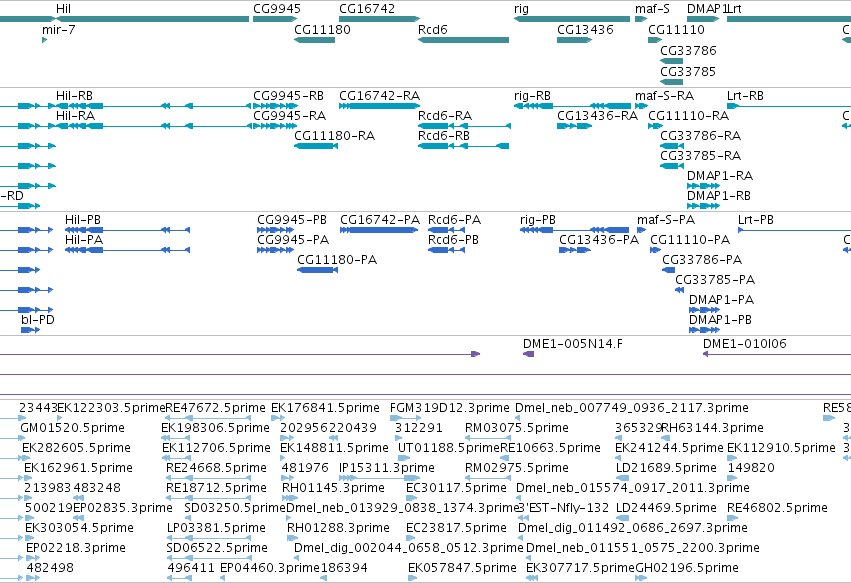Select the CG11180-PA protein bar
Viewport: 851px width, 583px height.
coord(317,270)
